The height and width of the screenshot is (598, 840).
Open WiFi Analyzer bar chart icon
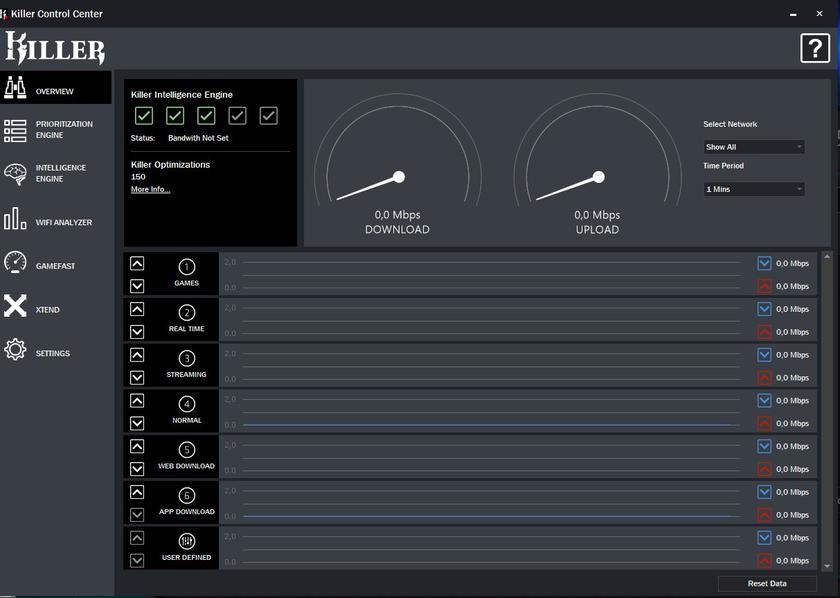click(x=15, y=219)
